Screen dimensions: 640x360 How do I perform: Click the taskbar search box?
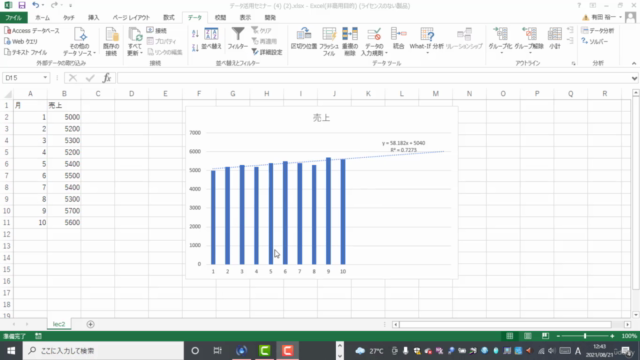point(103,351)
